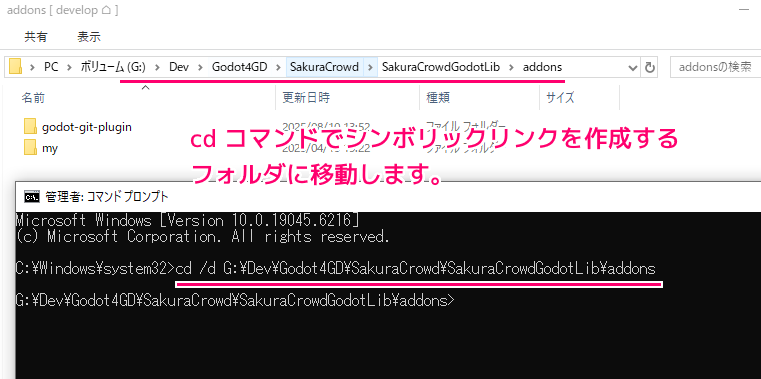Focus the addonsの検索 search box

(x=715, y=68)
